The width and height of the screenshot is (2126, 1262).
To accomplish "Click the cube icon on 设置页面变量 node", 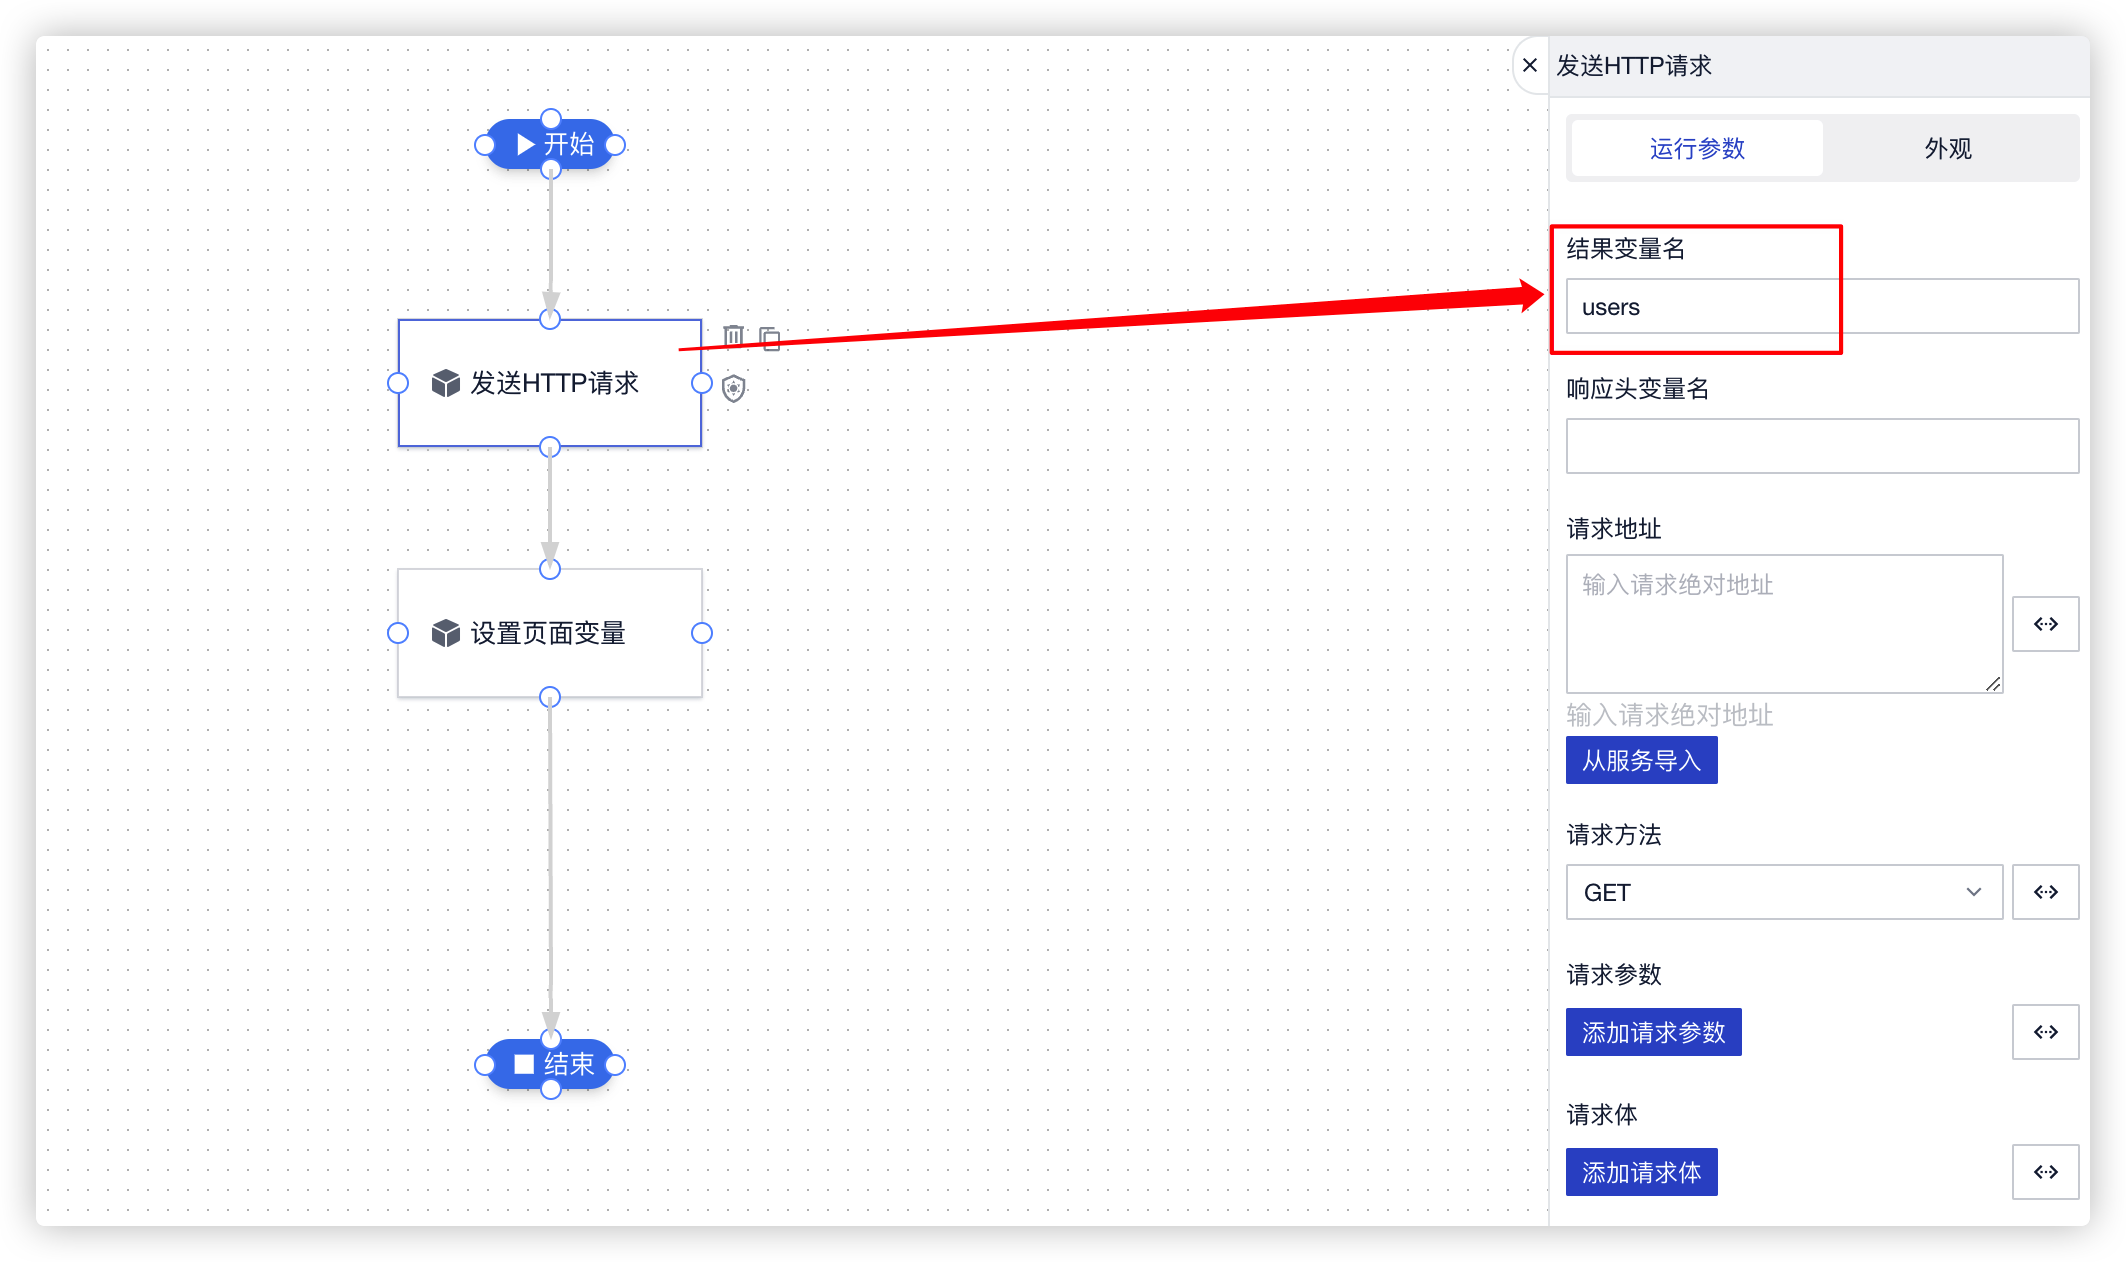I will click(443, 633).
